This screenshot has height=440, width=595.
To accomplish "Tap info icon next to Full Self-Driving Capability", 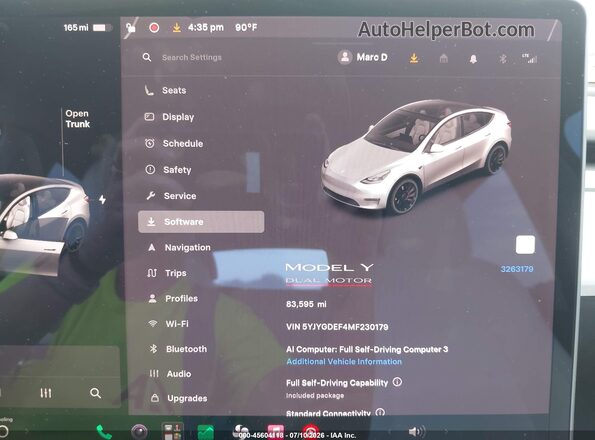I will (397, 382).
